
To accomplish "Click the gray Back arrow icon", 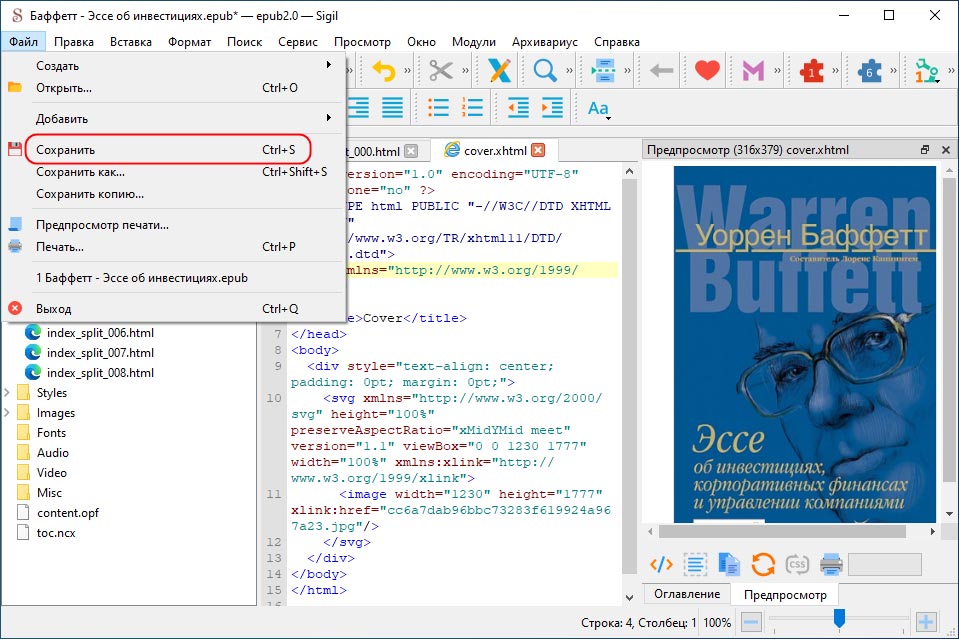I will point(661,71).
